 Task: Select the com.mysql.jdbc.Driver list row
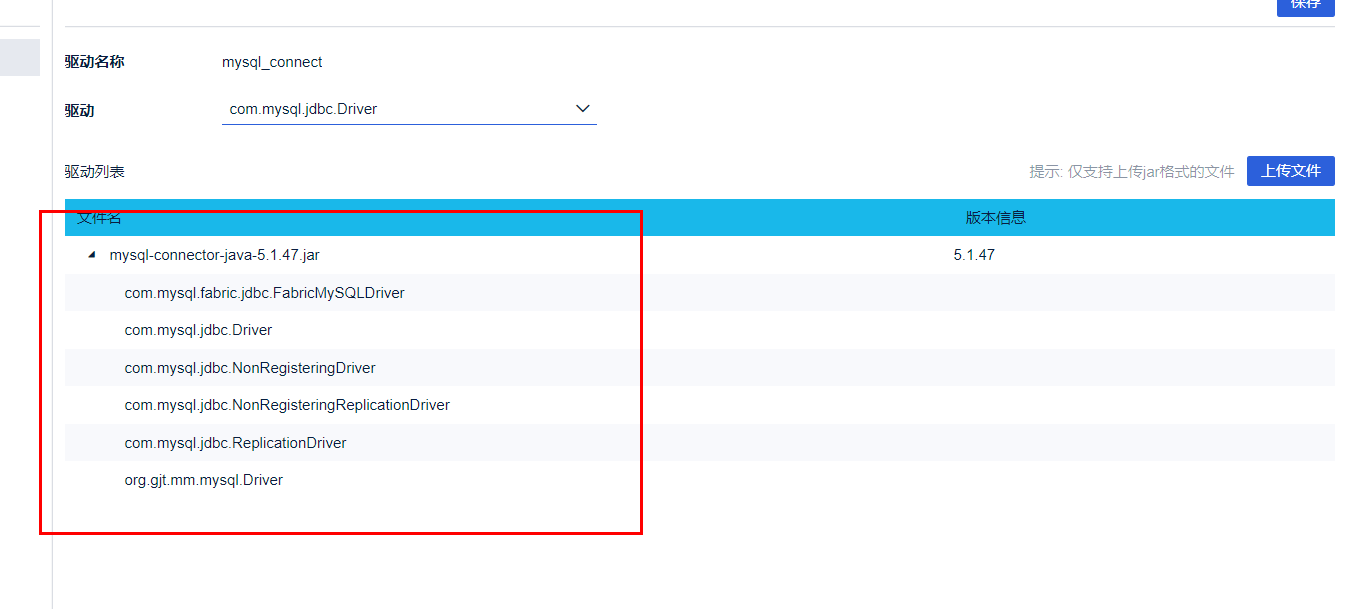tap(700, 330)
